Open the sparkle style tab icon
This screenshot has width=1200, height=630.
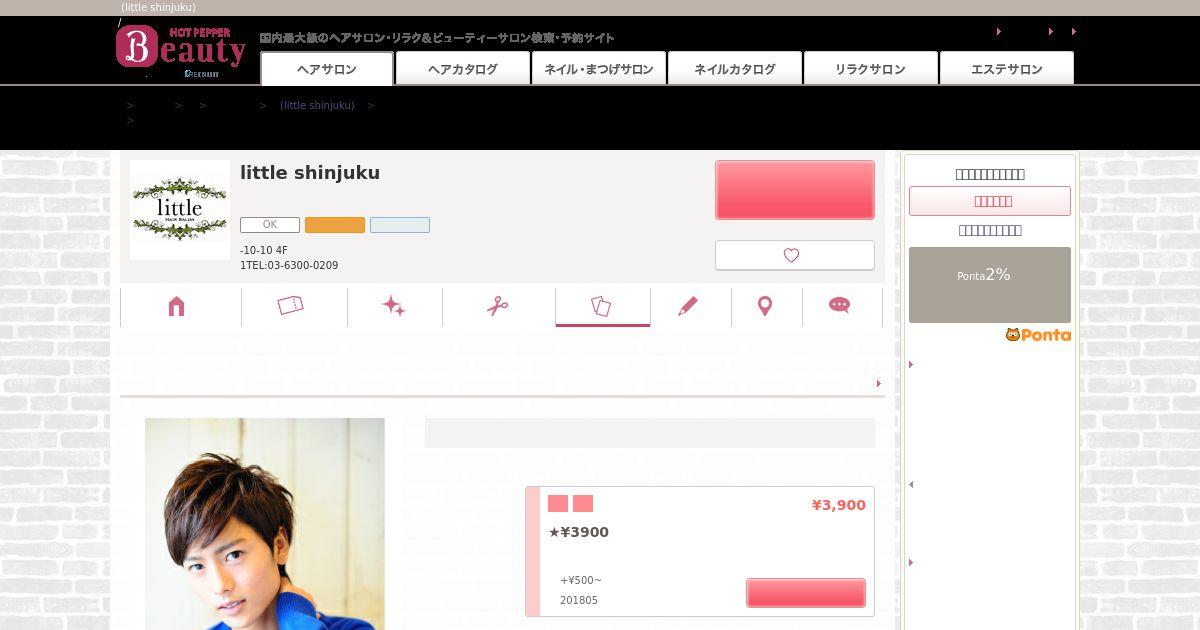coord(394,306)
